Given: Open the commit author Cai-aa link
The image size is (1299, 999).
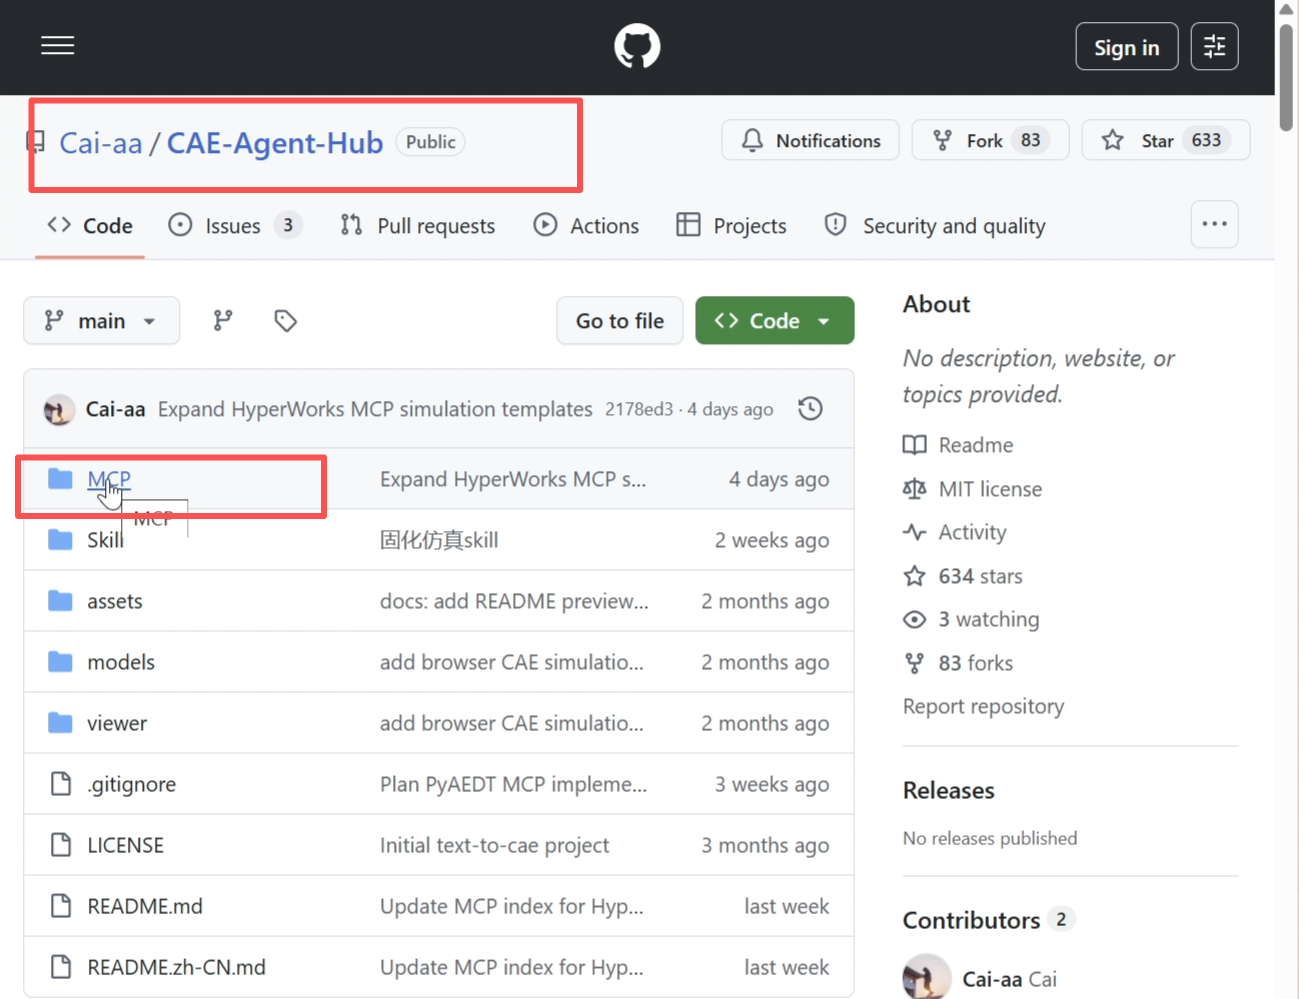Looking at the screenshot, I should point(115,409).
